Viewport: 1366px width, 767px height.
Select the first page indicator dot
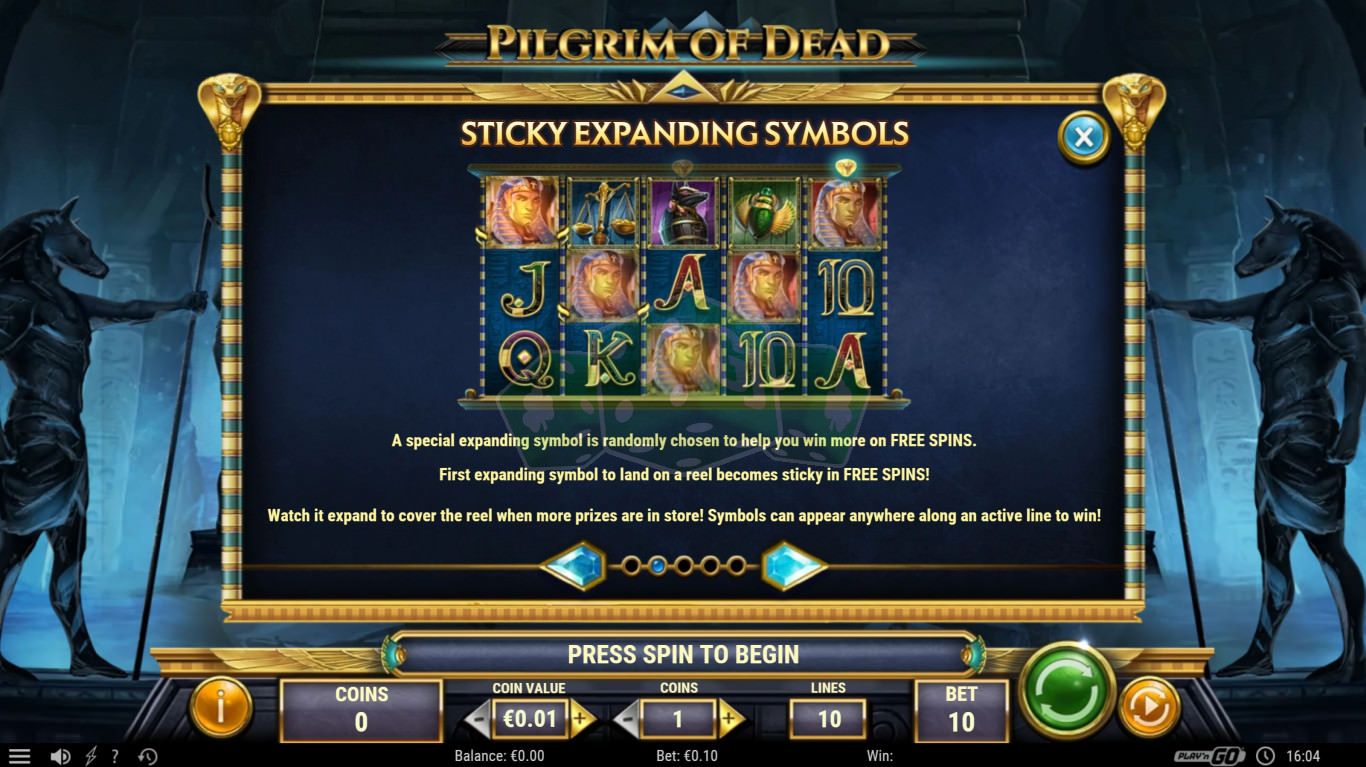632,566
